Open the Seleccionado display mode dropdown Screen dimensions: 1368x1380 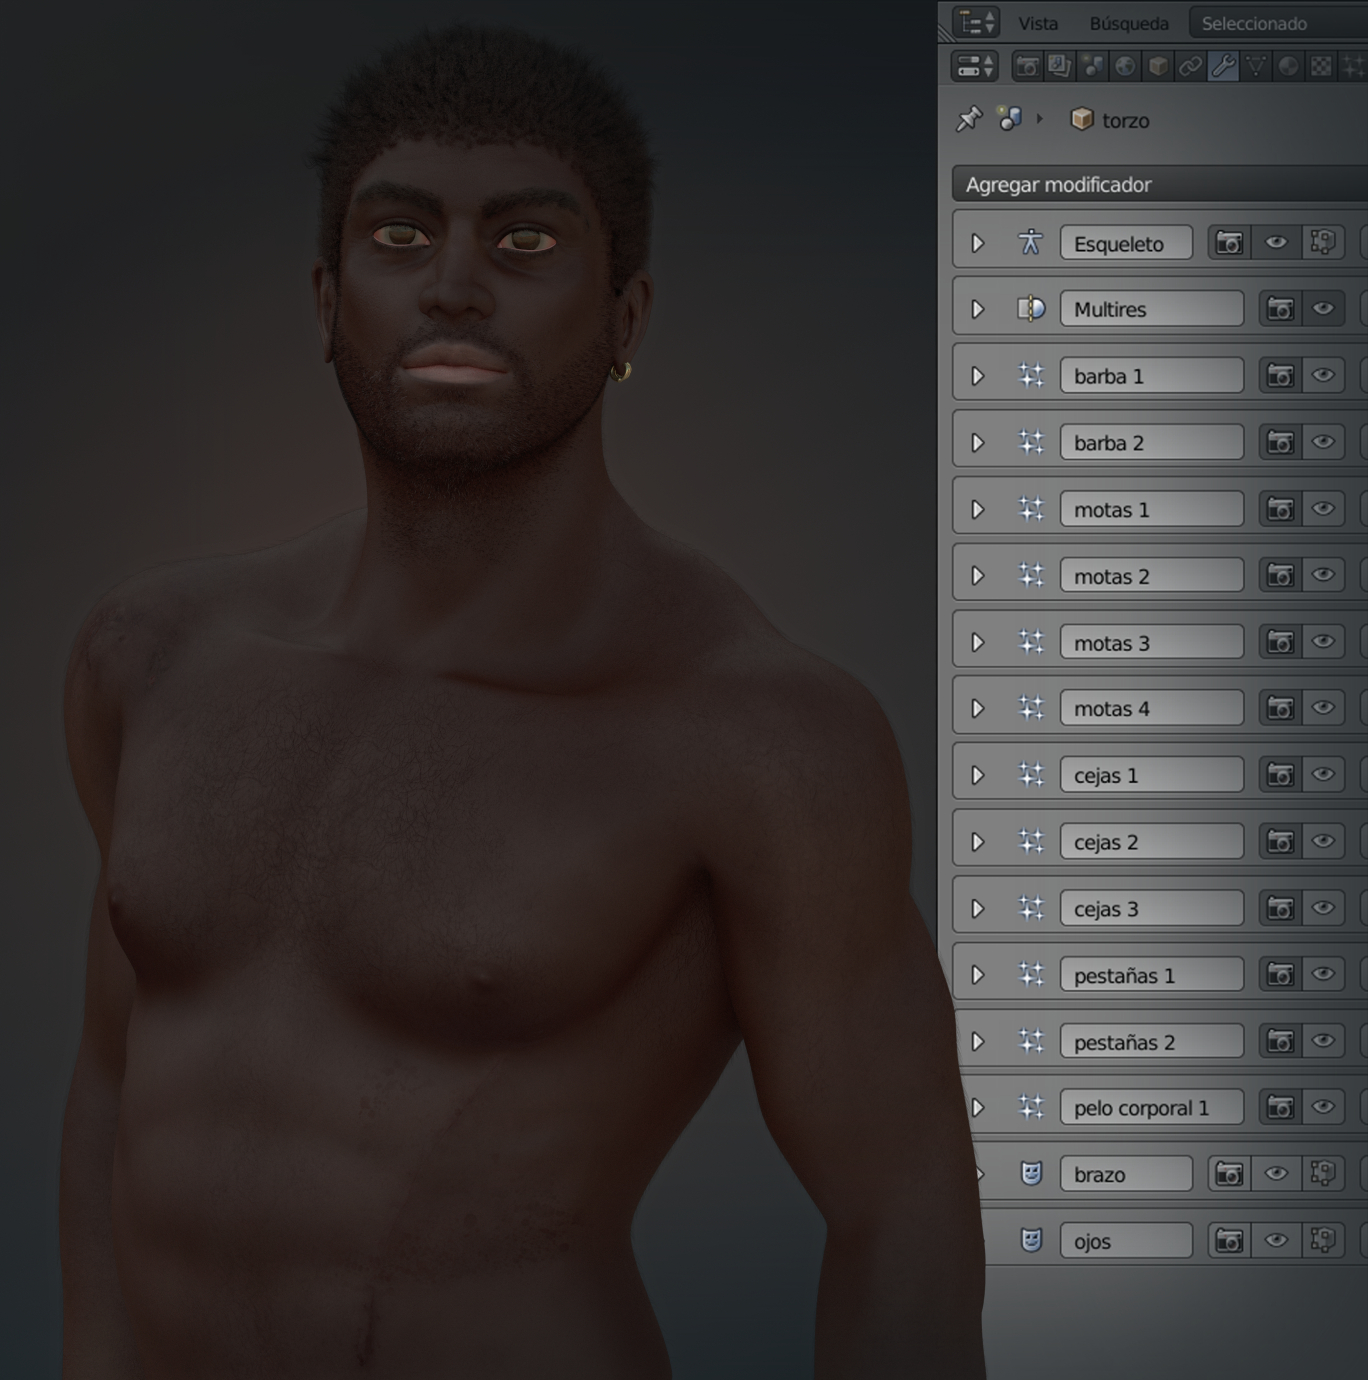pos(1278,23)
